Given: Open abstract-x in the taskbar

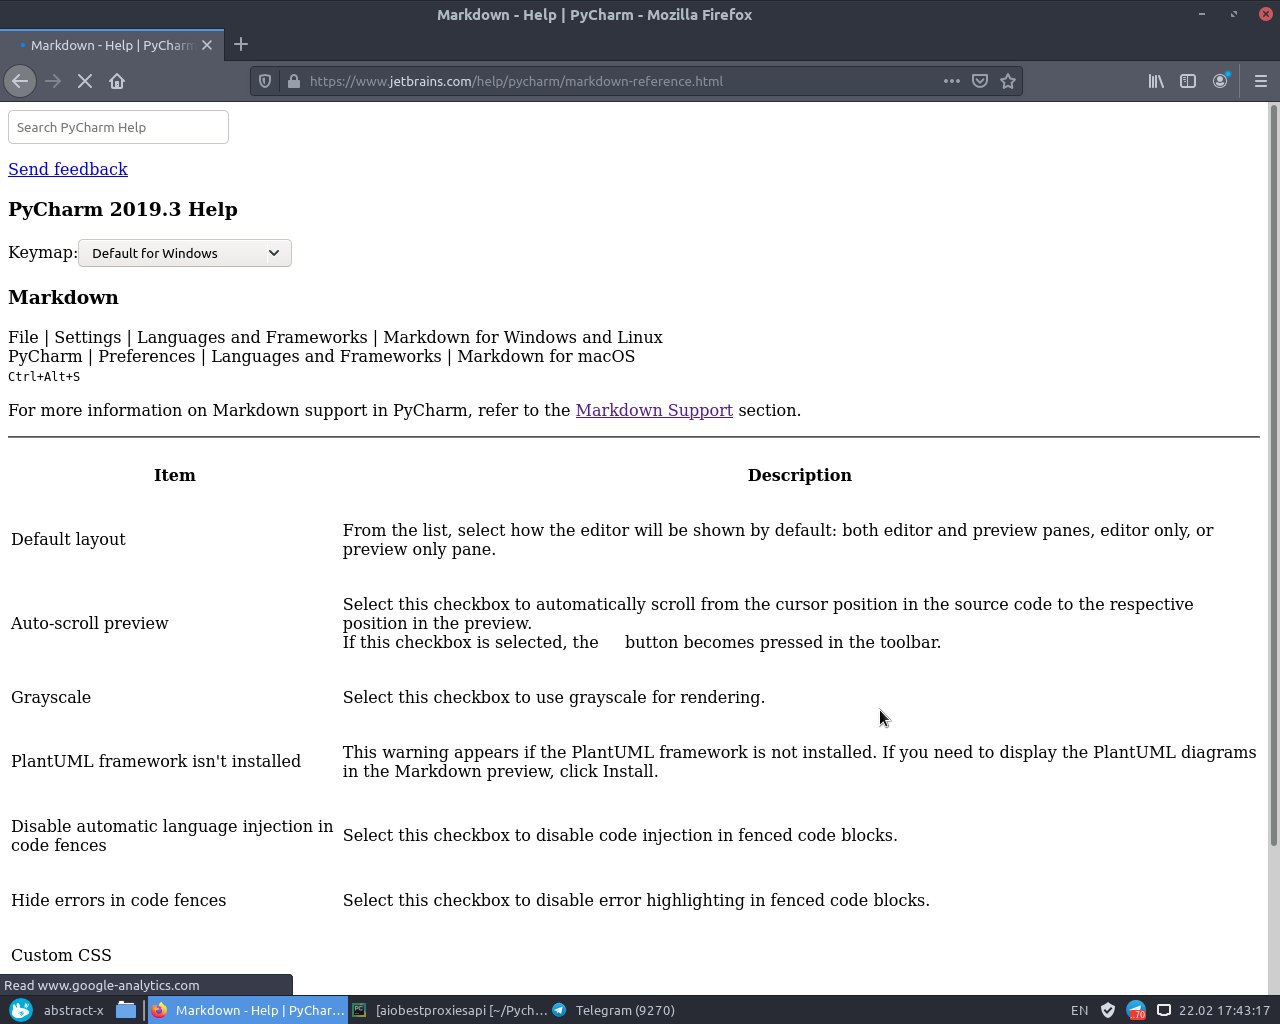Looking at the screenshot, I should pyautogui.click(x=74, y=1010).
